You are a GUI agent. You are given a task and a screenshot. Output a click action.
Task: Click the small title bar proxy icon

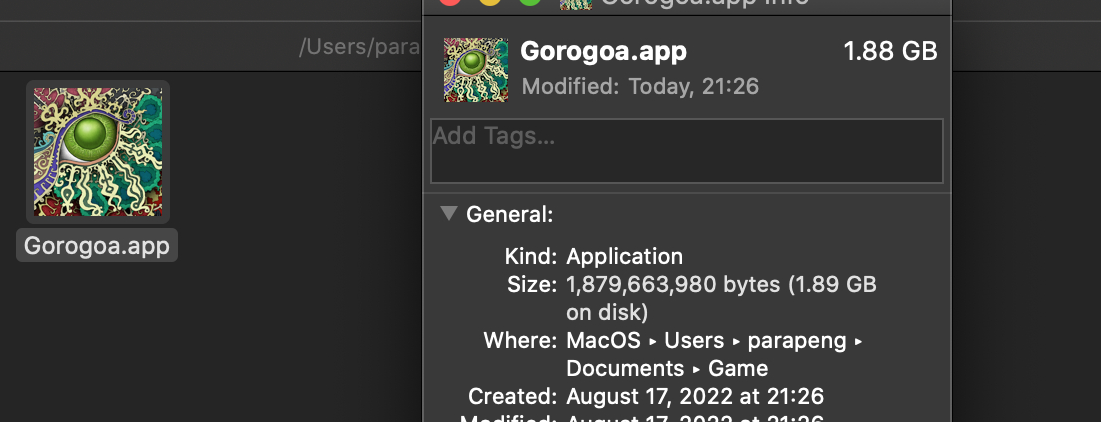pos(576,3)
